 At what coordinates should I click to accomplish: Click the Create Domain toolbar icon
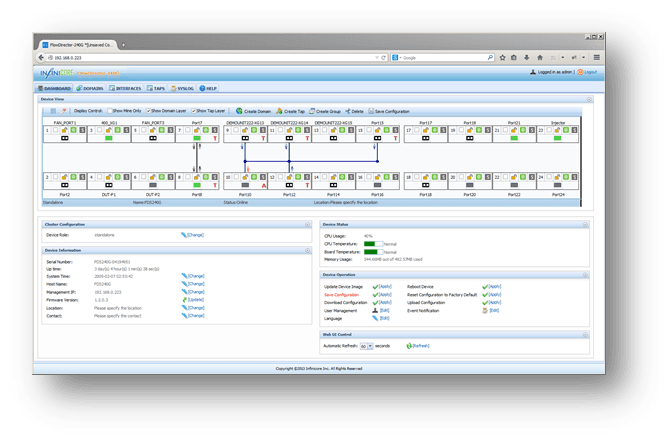click(x=240, y=111)
